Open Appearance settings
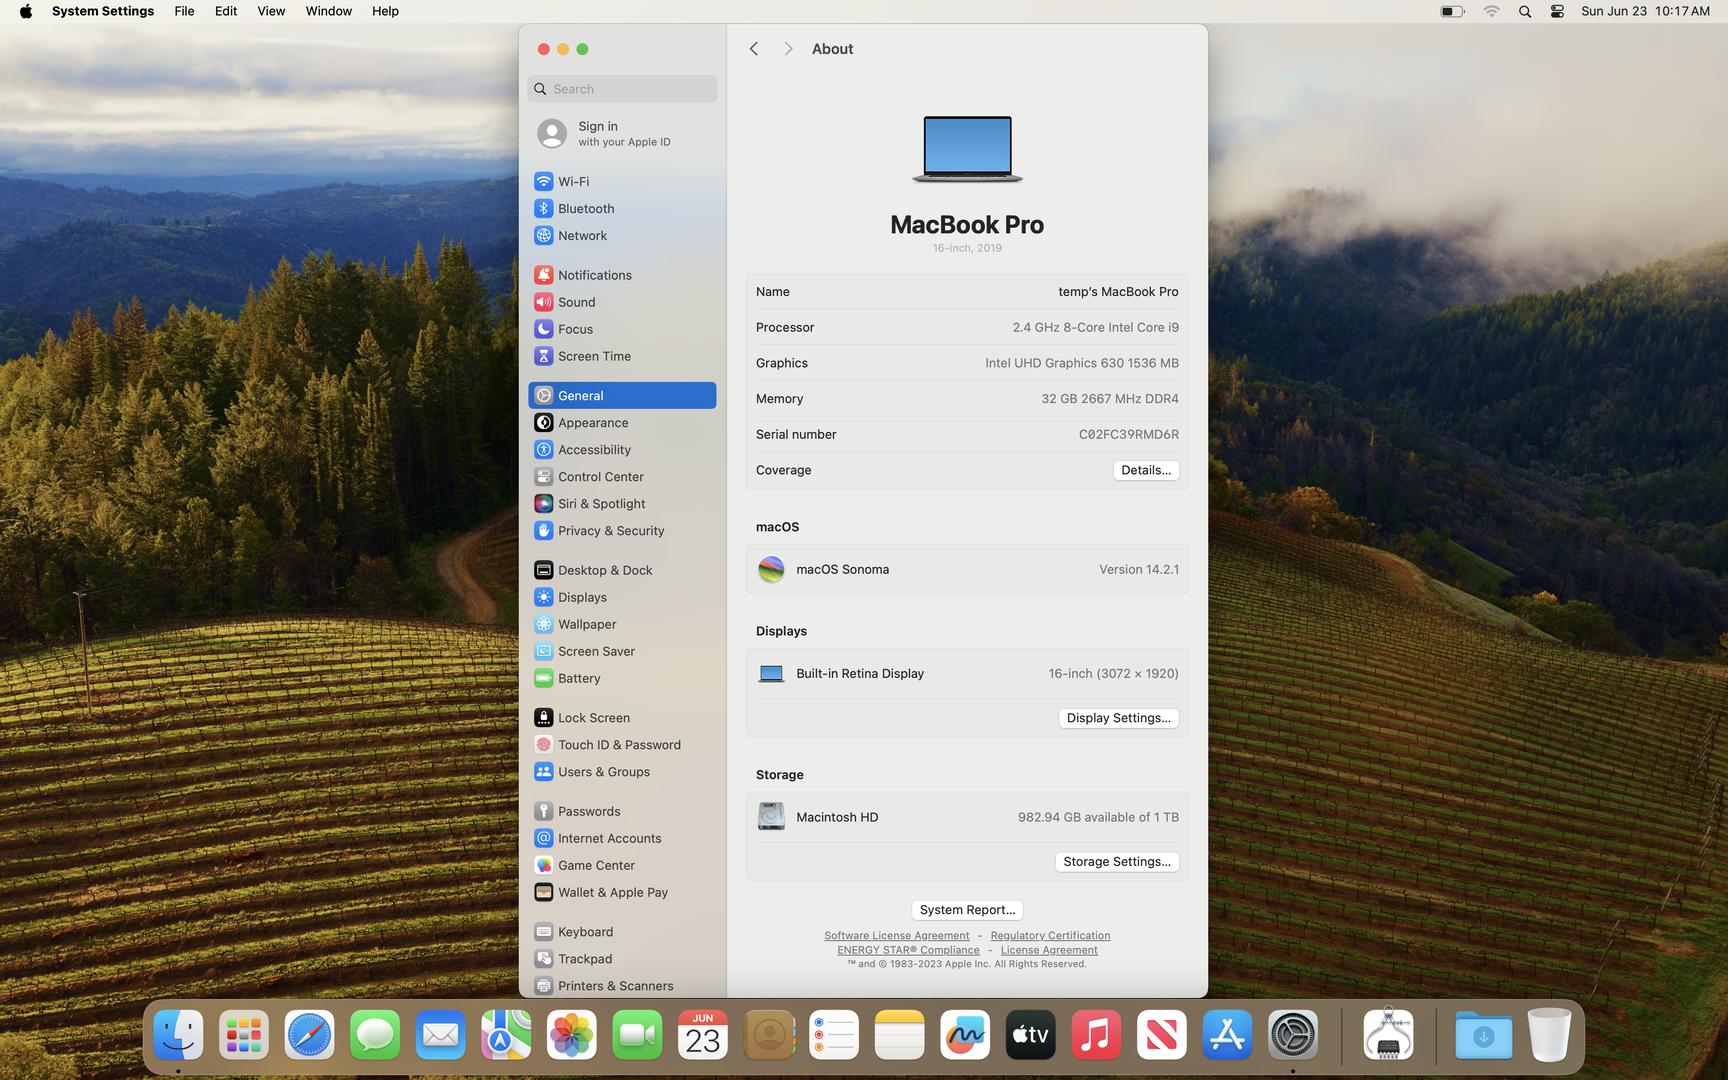The height and width of the screenshot is (1080, 1728). click(x=622, y=423)
